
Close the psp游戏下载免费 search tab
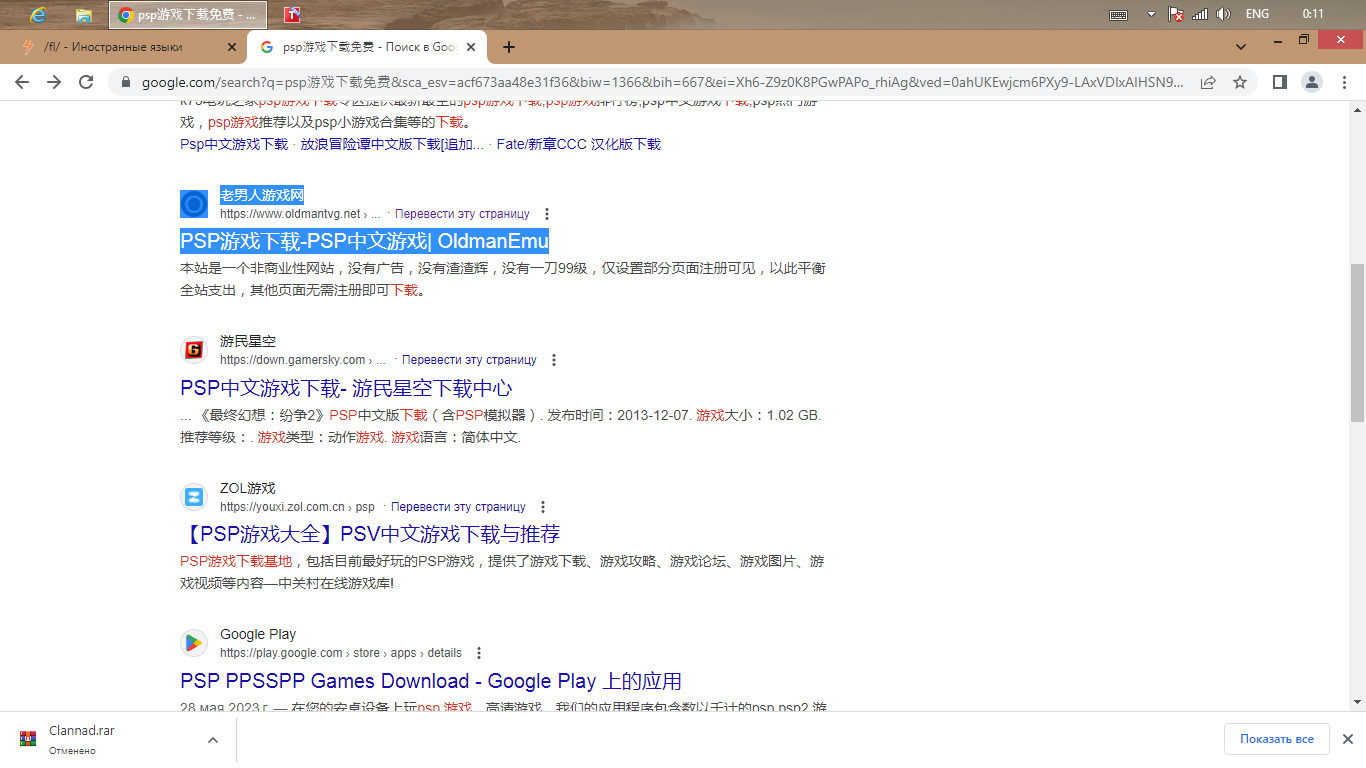[472, 47]
